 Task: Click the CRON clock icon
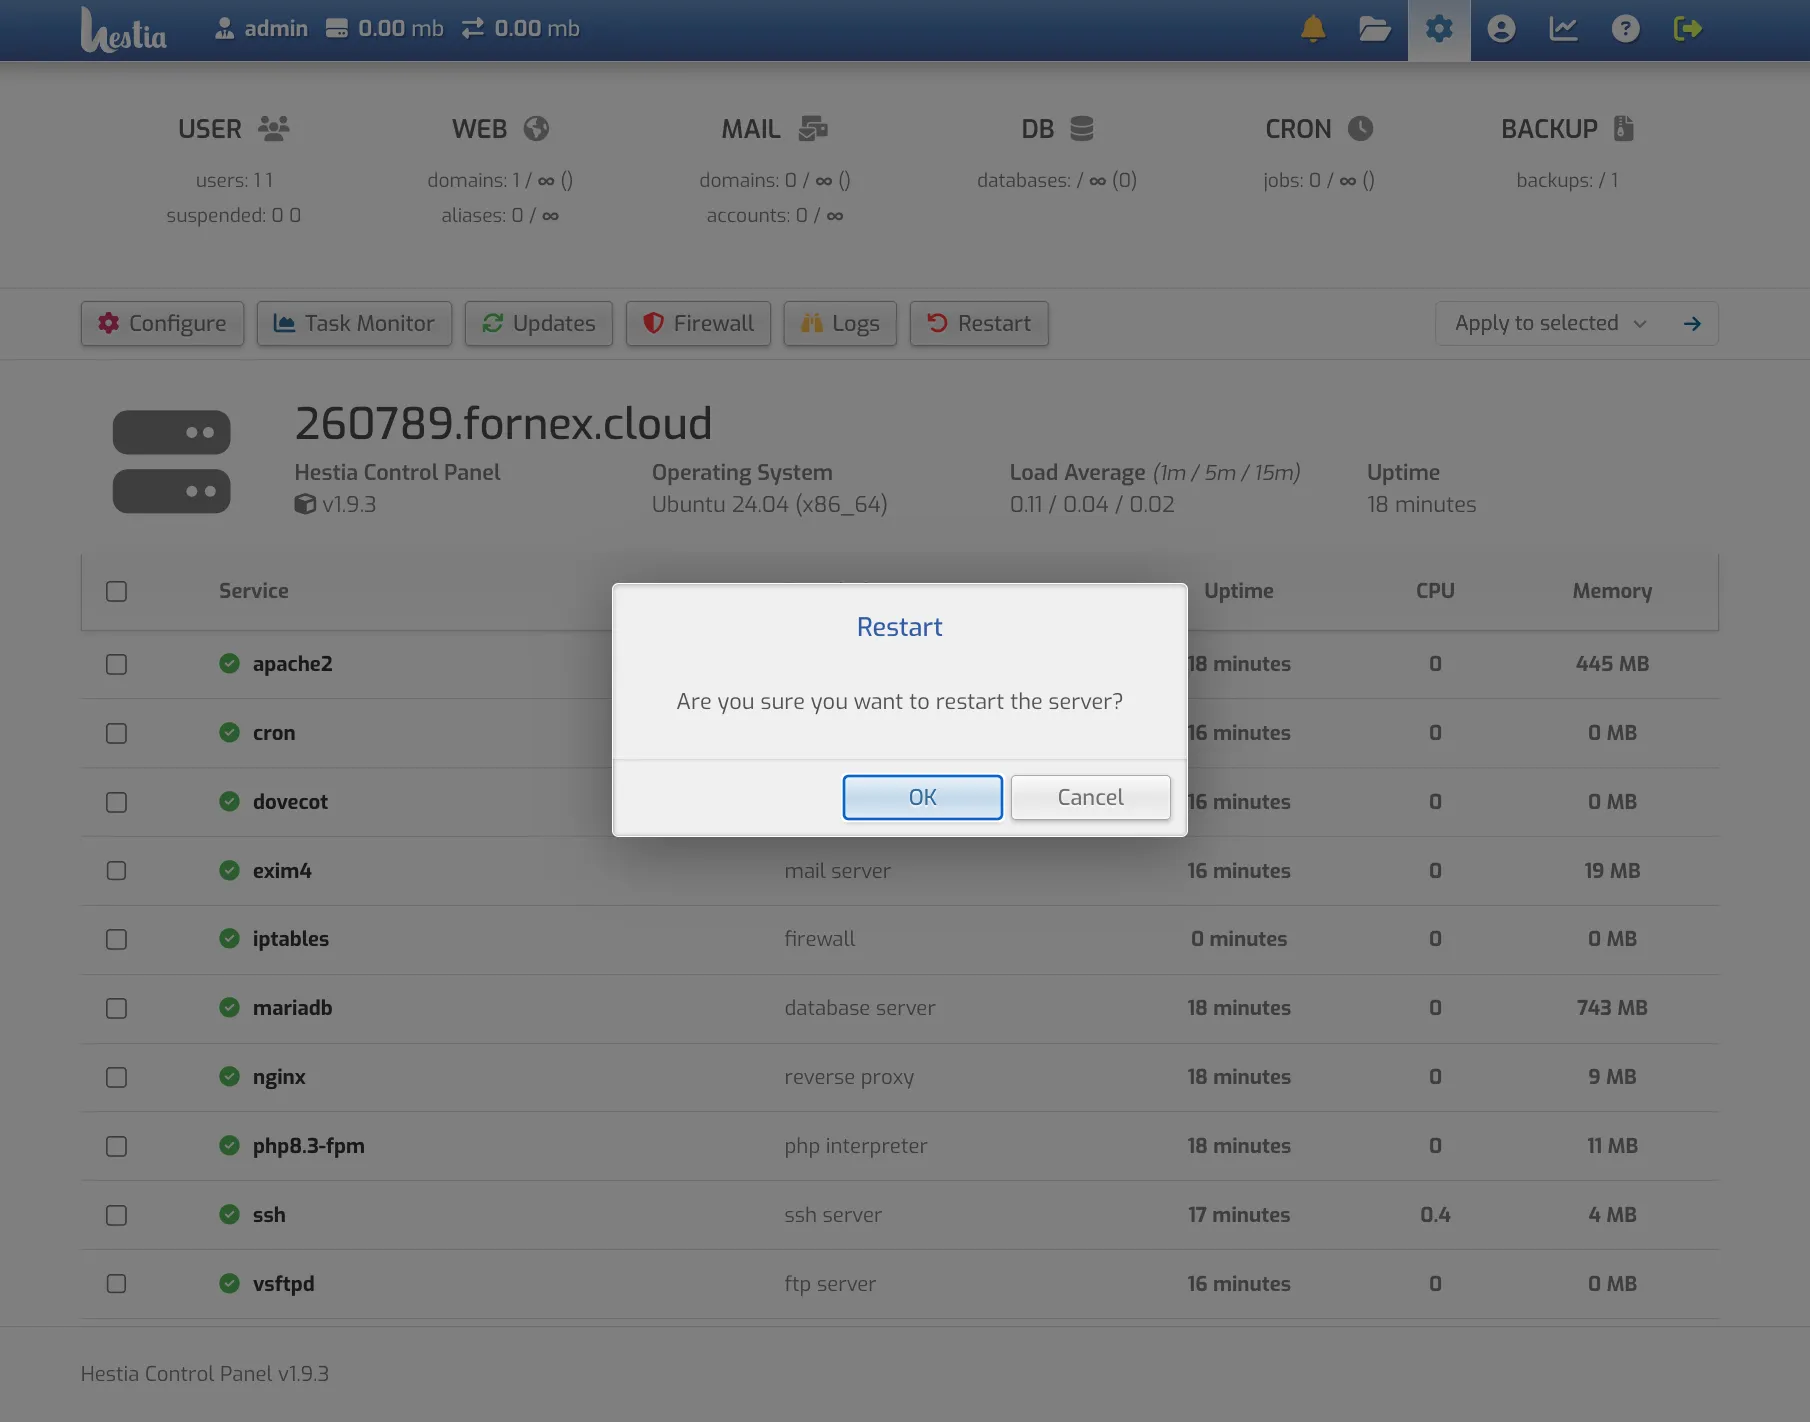tap(1360, 128)
